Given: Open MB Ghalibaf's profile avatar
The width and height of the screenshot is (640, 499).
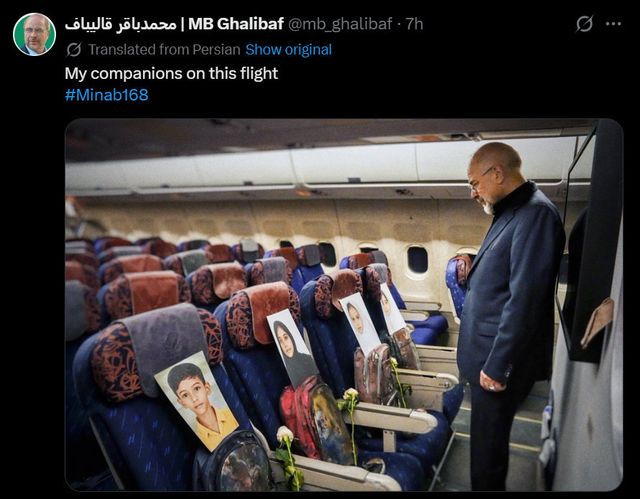Looking at the screenshot, I should click(x=34, y=34).
